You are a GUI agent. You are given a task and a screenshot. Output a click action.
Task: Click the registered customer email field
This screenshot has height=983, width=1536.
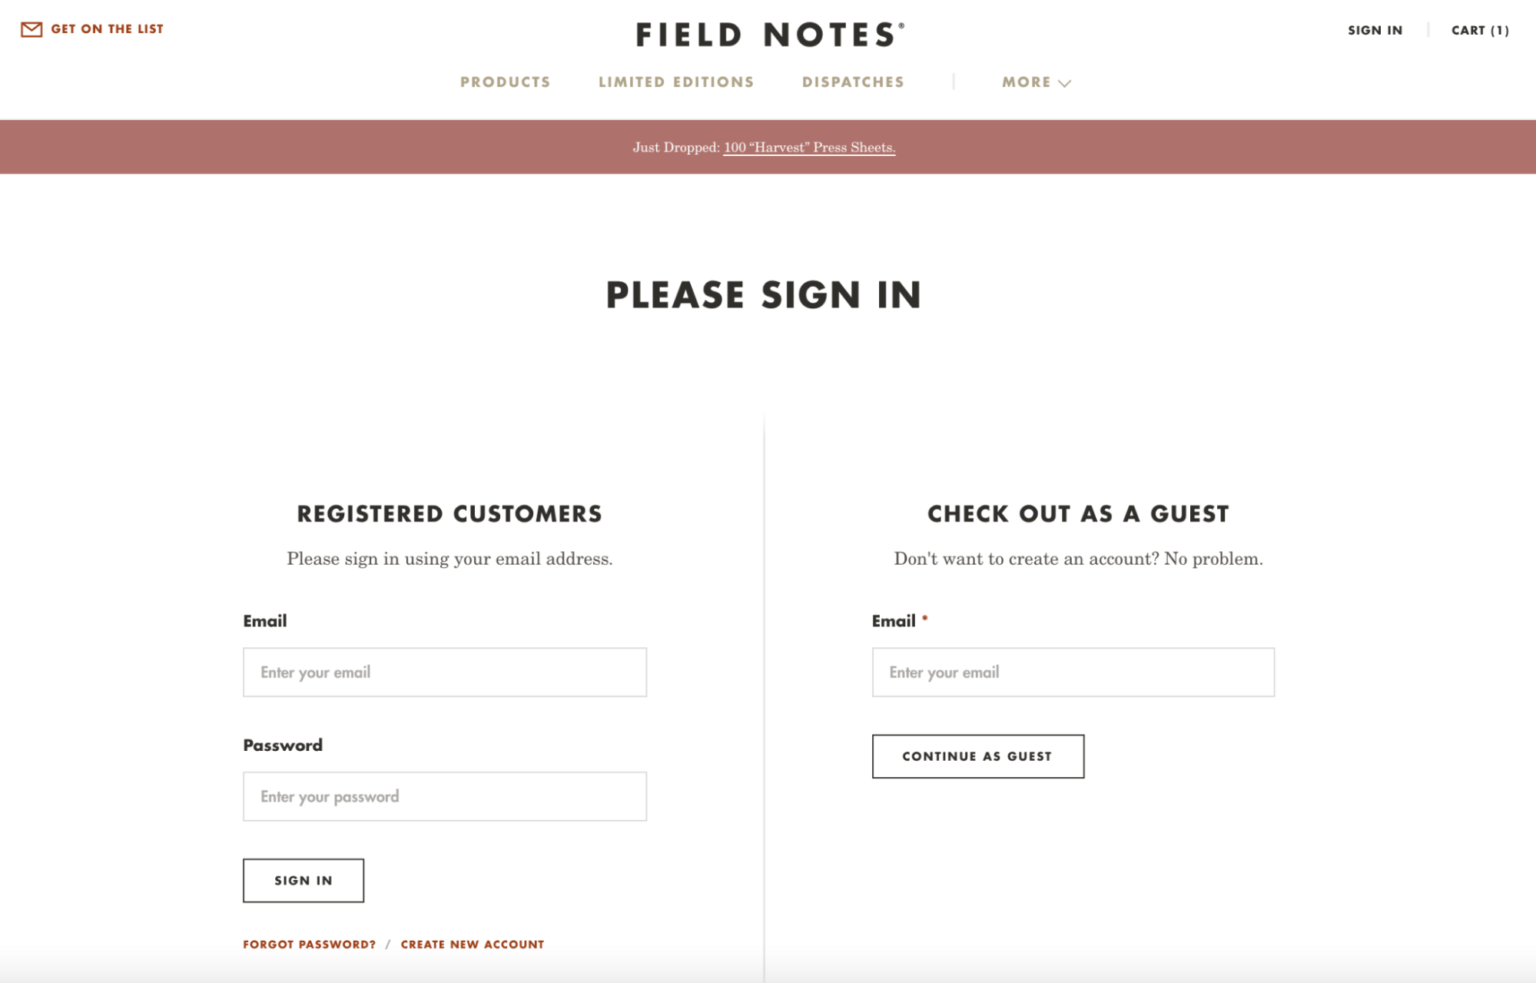coord(444,672)
